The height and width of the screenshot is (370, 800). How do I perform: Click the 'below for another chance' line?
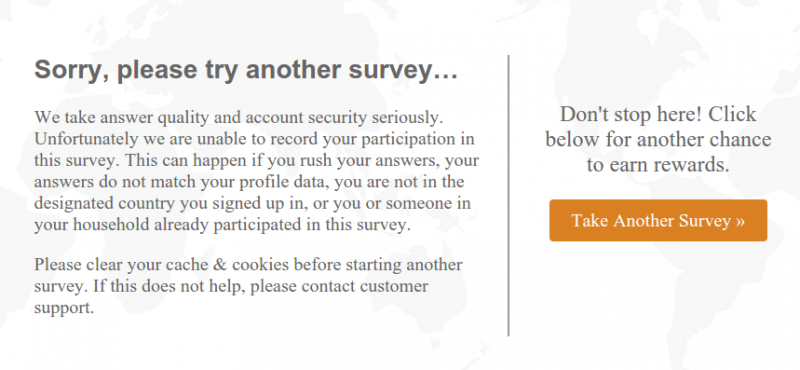tap(658, 139)
